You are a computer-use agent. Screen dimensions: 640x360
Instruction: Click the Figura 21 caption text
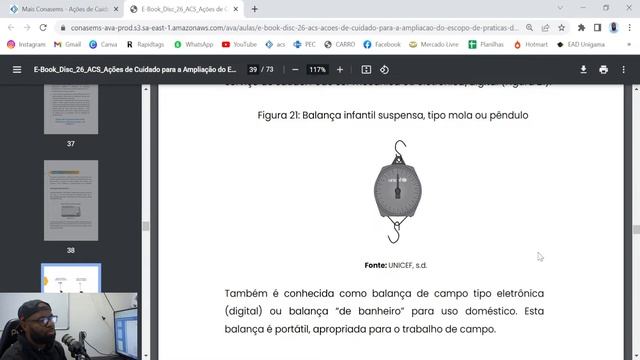point(393,116)
